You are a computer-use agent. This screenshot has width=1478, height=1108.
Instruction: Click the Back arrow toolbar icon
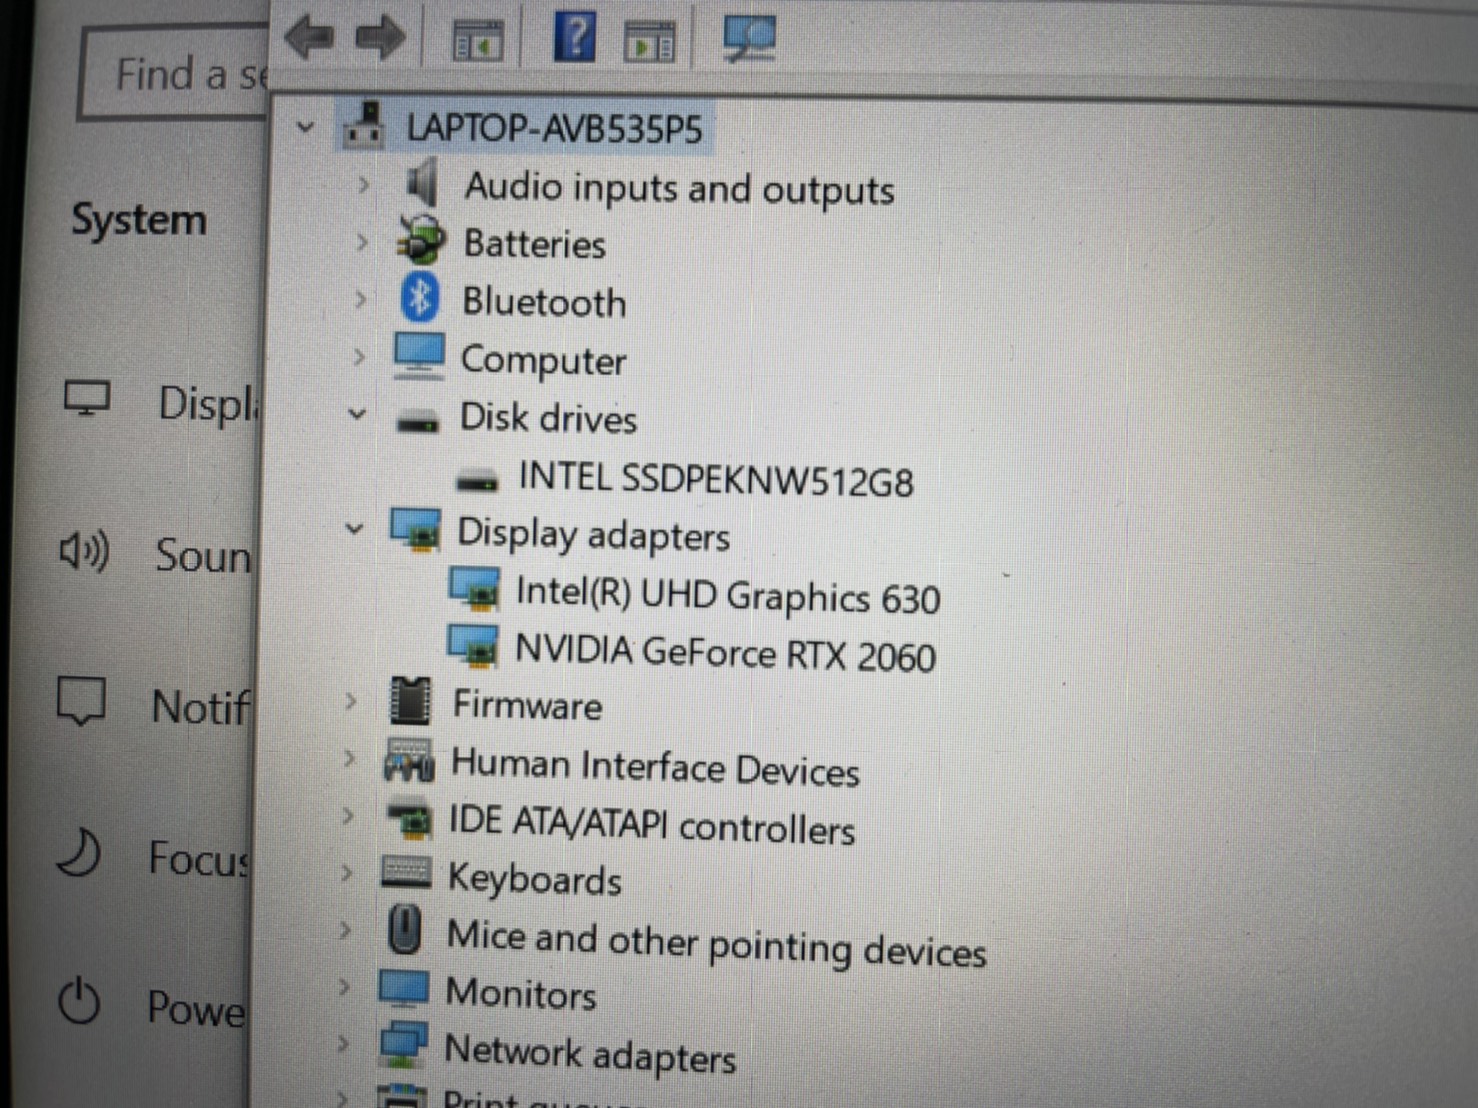coord(309,39)
